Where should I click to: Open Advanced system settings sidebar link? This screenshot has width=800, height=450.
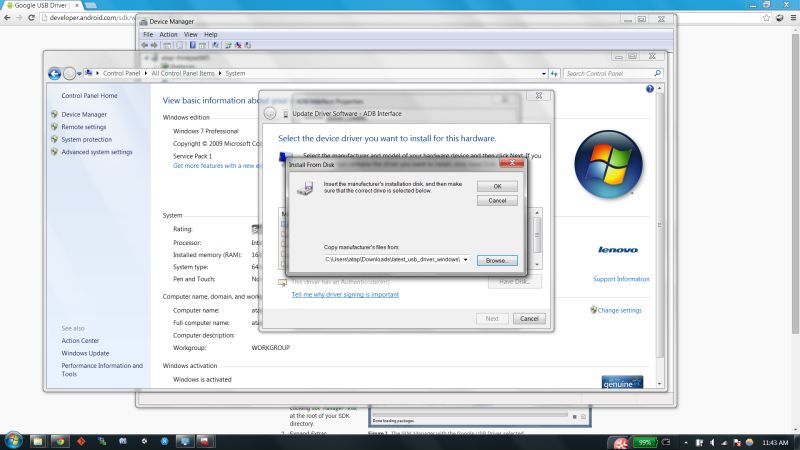(x=97, y=152)
